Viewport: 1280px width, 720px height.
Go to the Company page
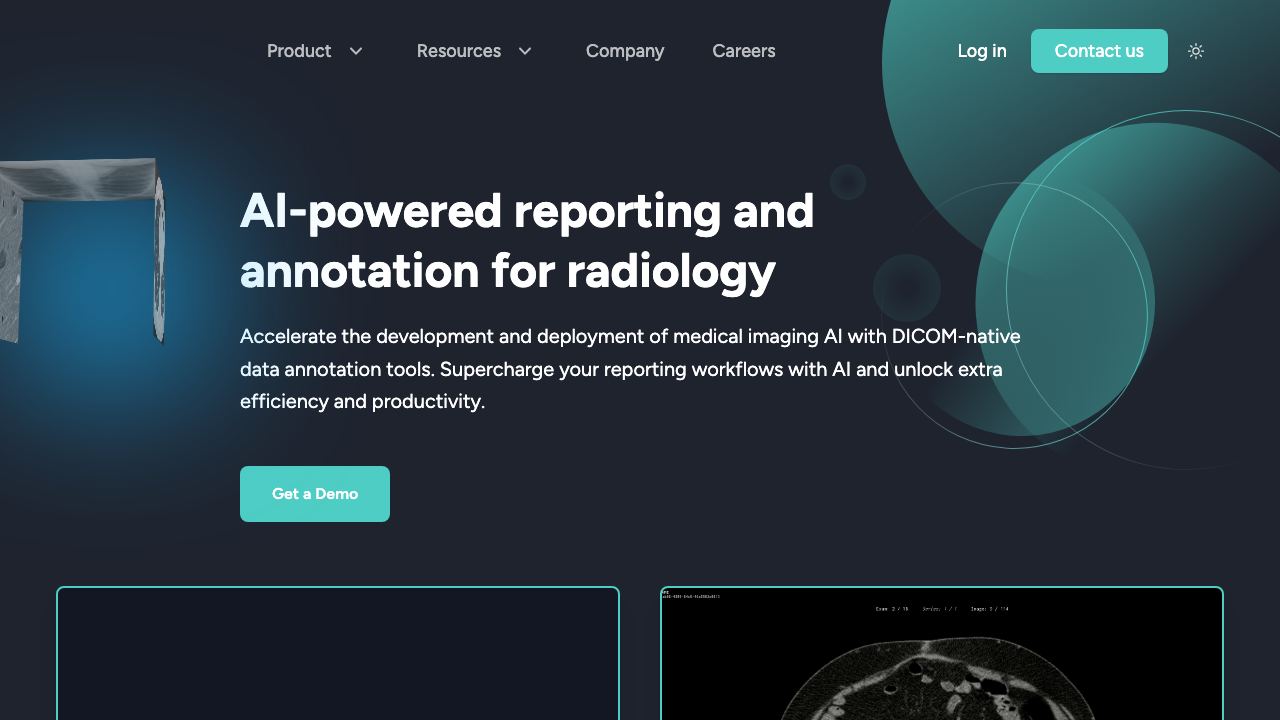625,51
